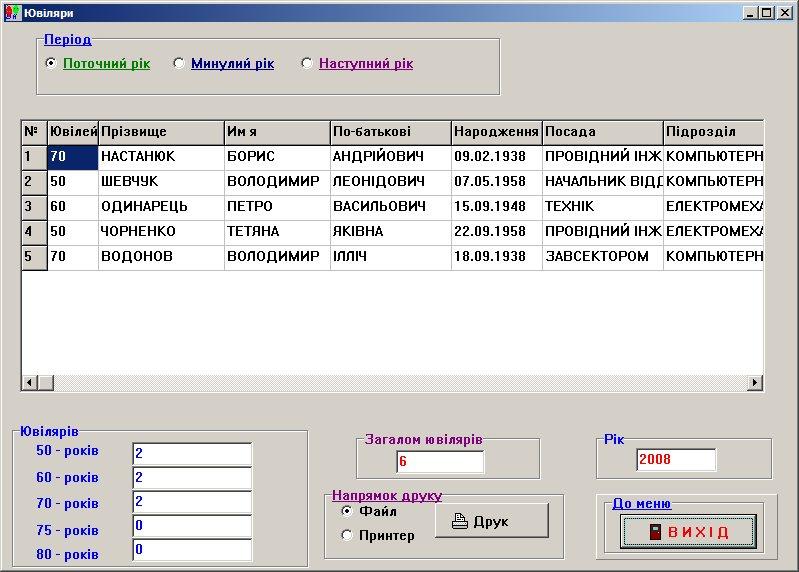This screenshot has width=799, height=572.
Task: Click name cell ТЕТЯНА
Action: (x=277, y=232)
